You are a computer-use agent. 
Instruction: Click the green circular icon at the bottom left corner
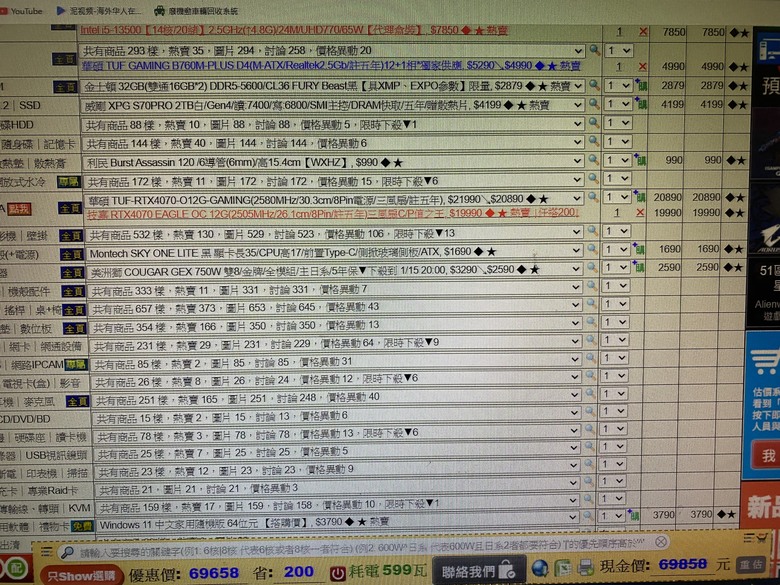pyautogui.click(x=14, y=569)
